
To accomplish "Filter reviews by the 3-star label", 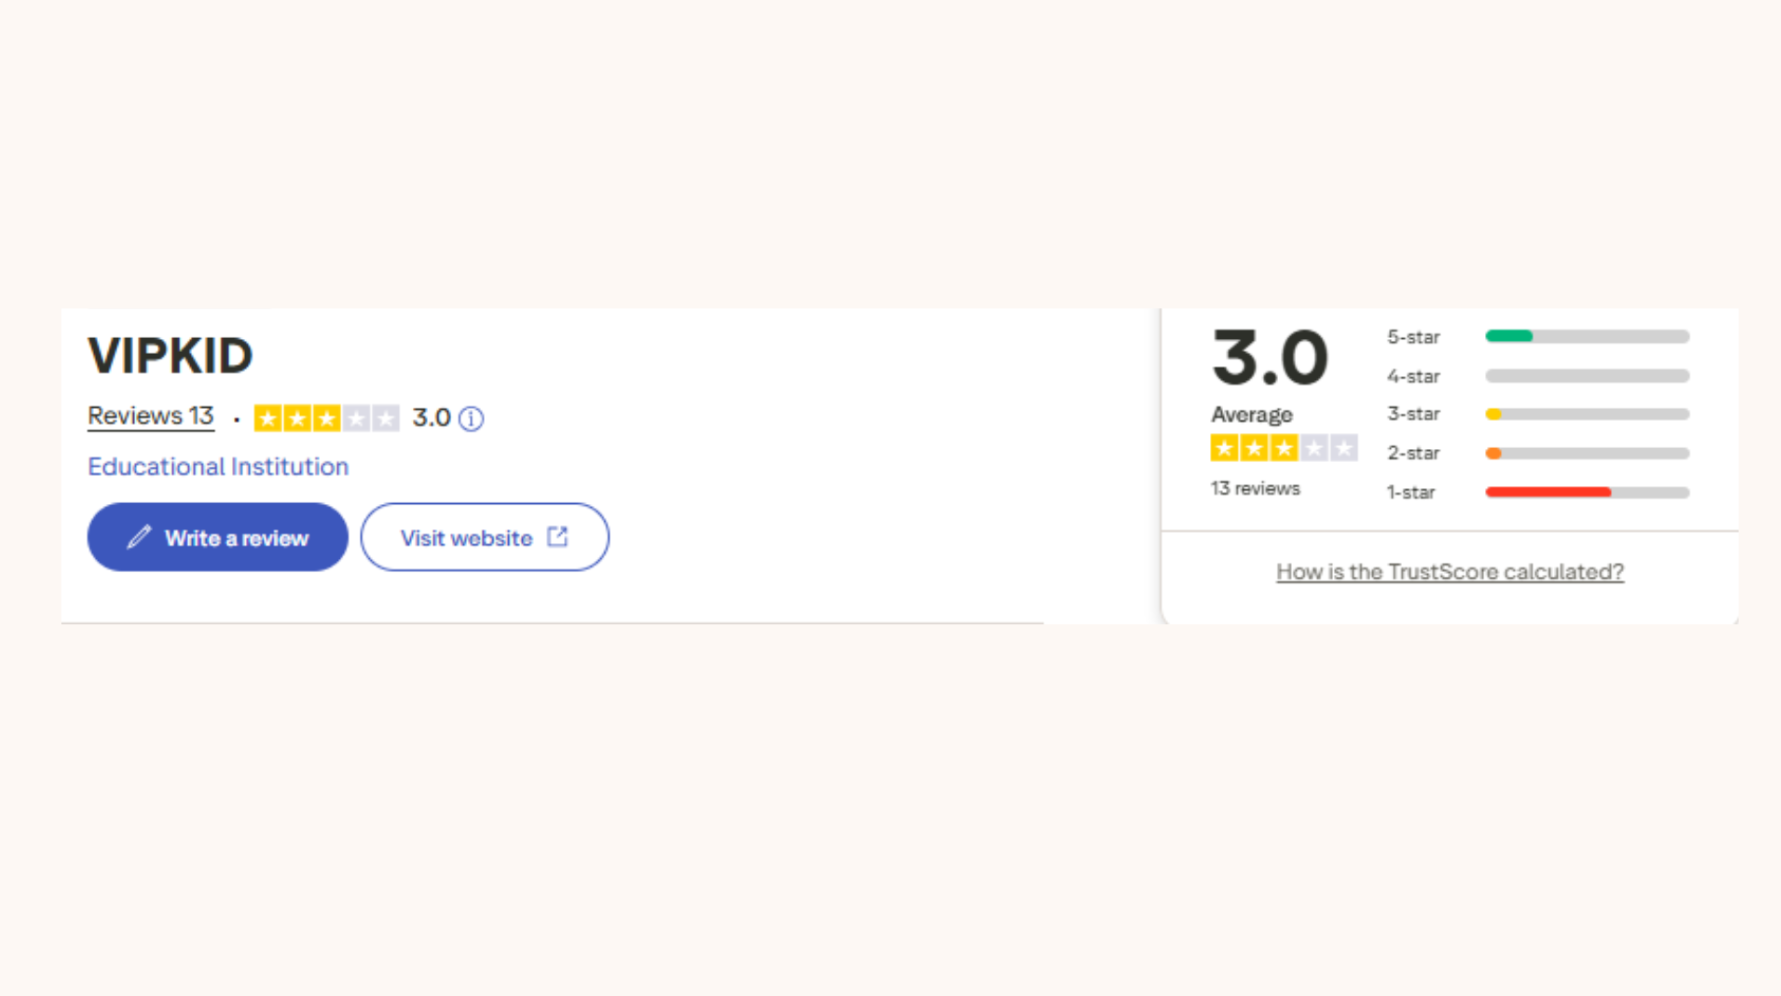I will pyautogui.click(x=1413, y=414).
